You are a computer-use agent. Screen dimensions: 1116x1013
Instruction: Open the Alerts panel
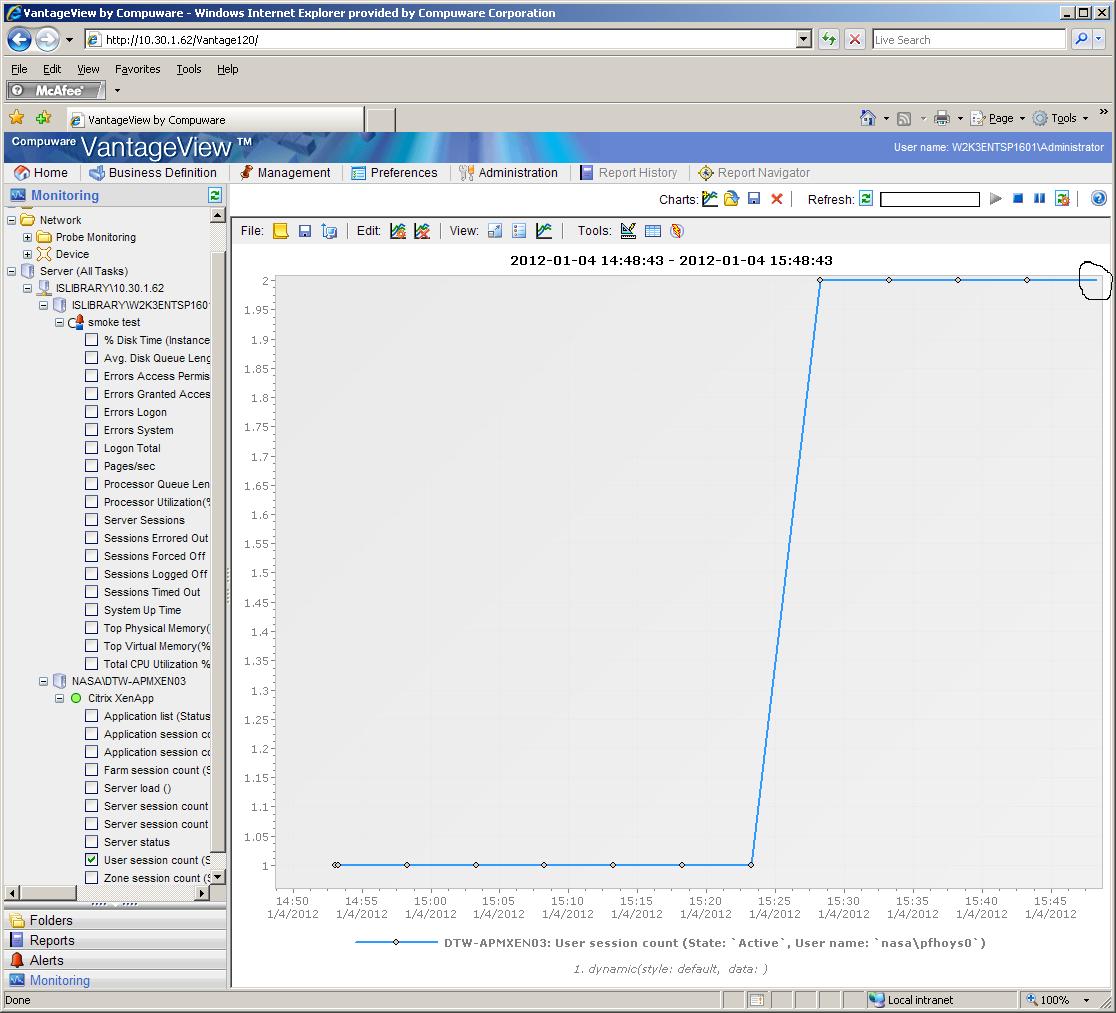(x=115, y=960)
